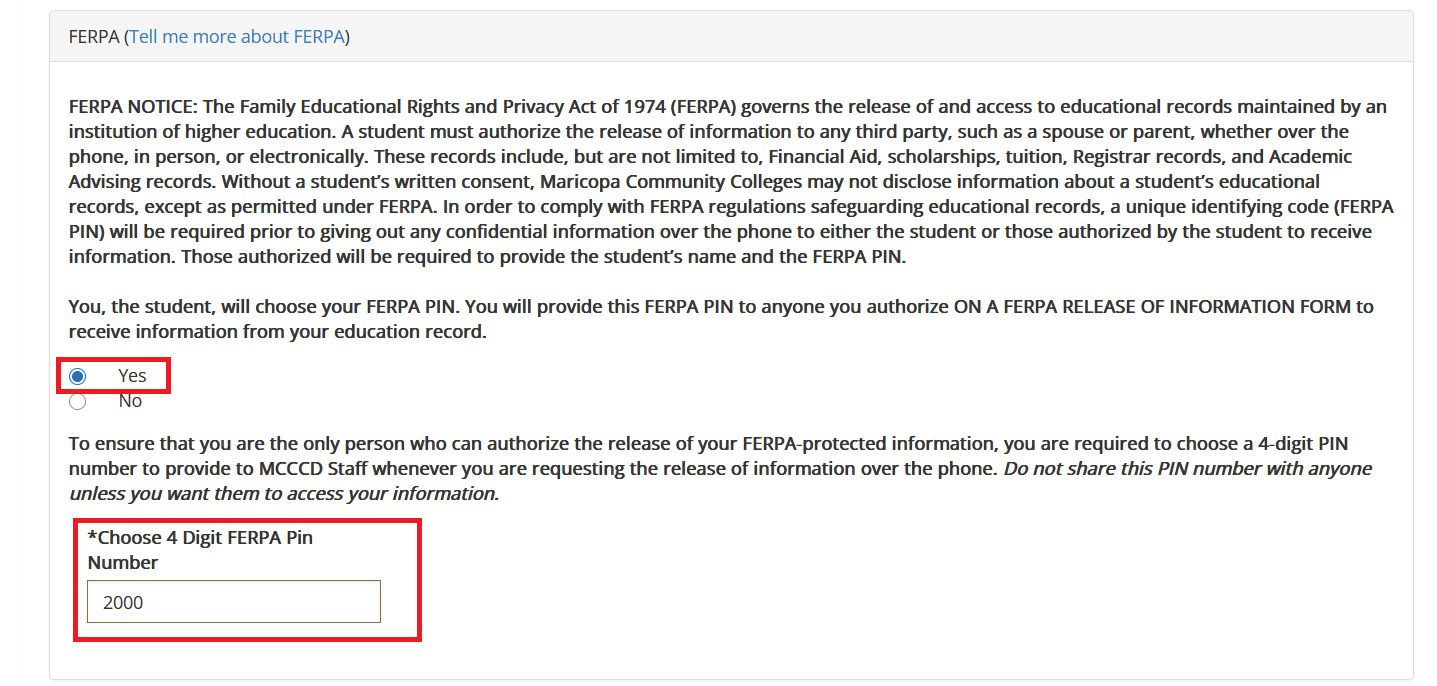
Task: Select the Yes radio button
Action: click(78, 376)
